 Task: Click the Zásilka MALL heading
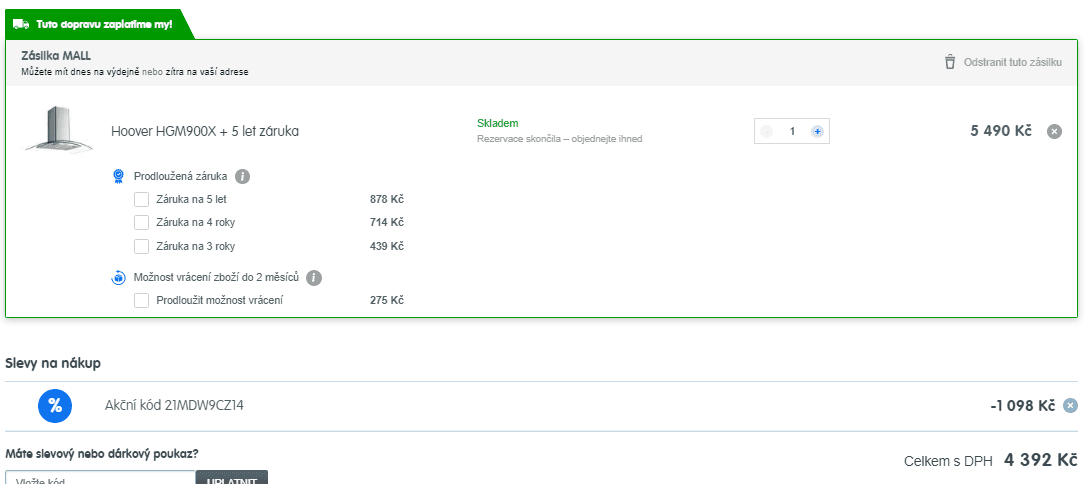pyautogui.click(x=56, y=56)
